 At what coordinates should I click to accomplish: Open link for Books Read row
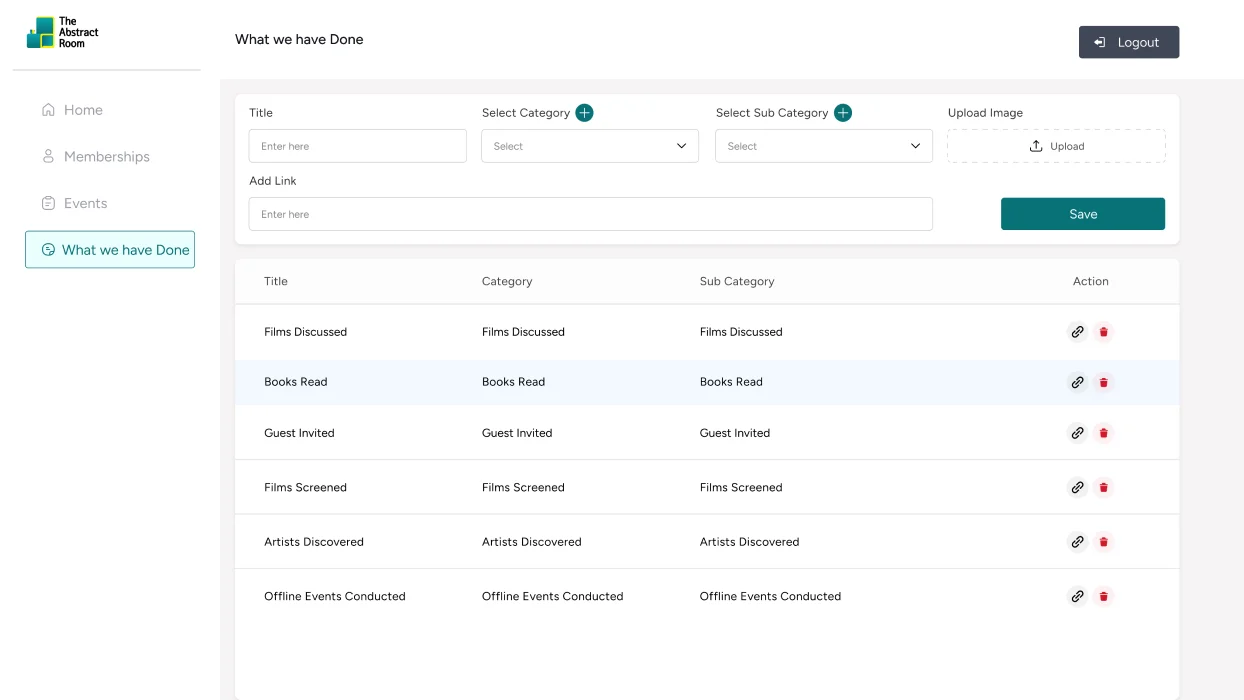1077,382
